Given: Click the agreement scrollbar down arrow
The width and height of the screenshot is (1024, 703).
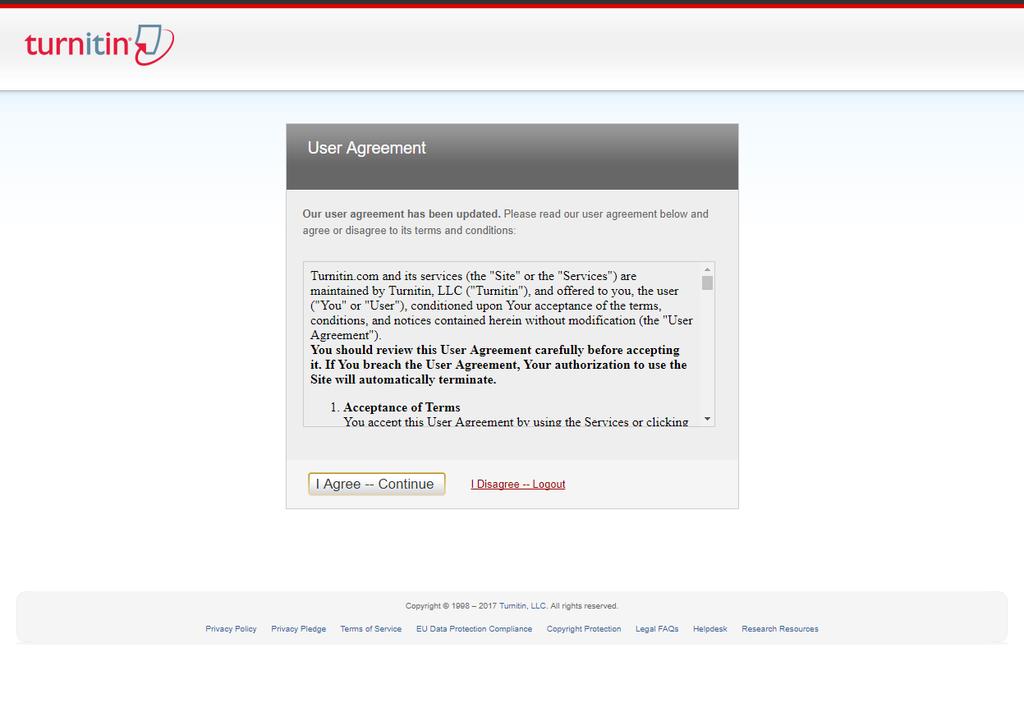Looking at the screenshot, I should [707, 419].
